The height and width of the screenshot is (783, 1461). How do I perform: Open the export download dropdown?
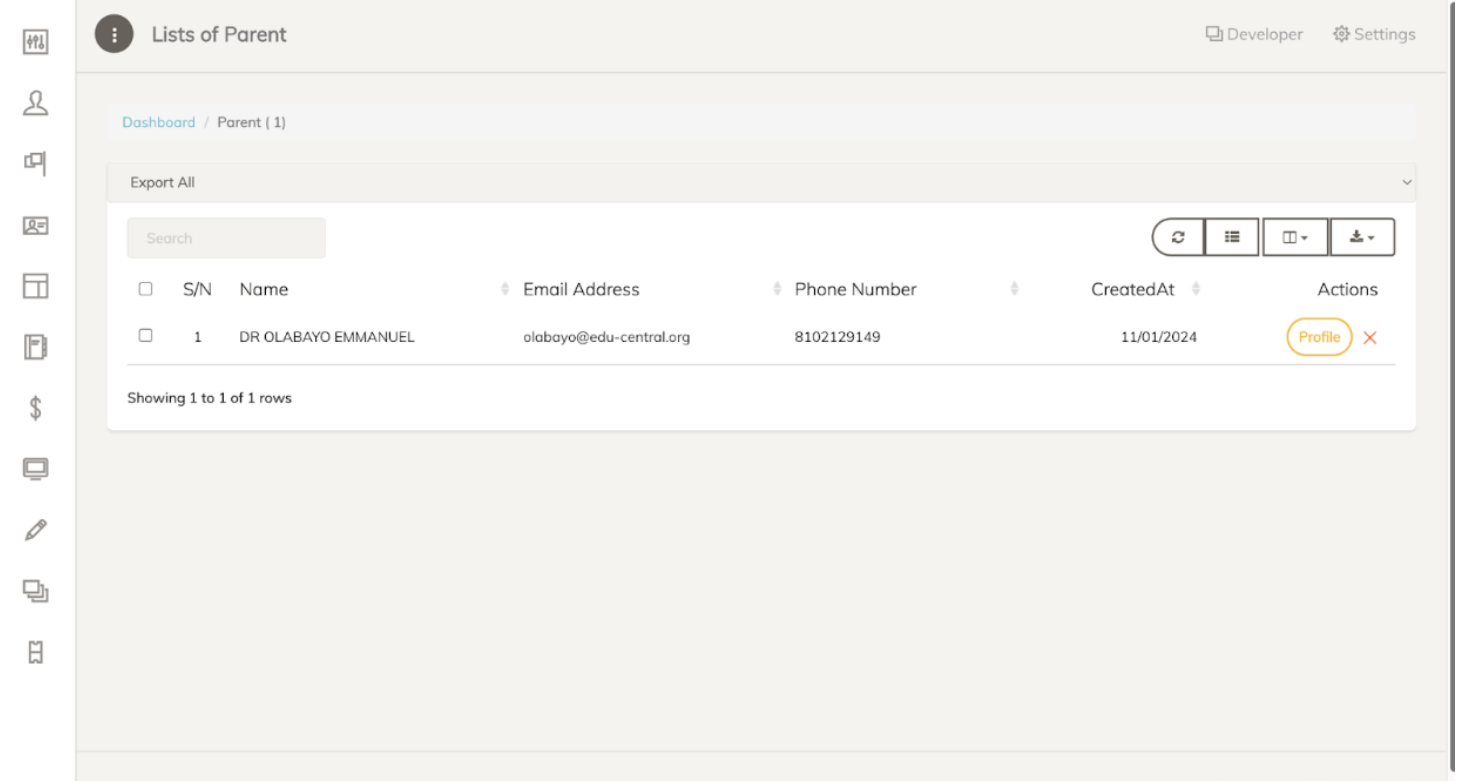pyautogui.click(x=1362, y=238)
